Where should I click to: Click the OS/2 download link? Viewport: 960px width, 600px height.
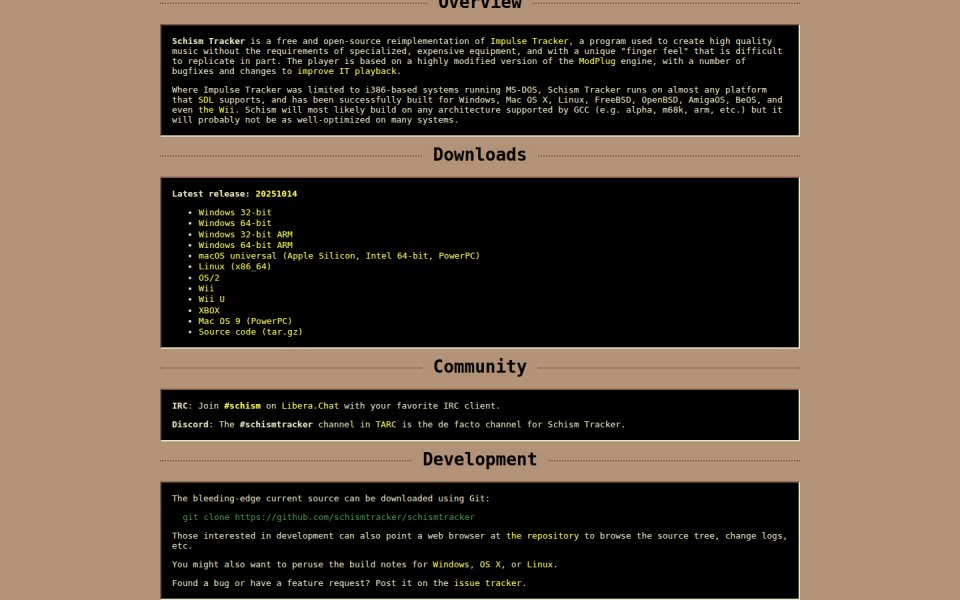point(209,278)
